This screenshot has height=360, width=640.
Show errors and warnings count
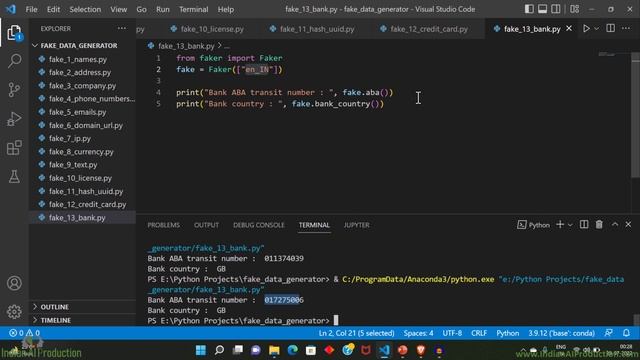pos(24,333)
